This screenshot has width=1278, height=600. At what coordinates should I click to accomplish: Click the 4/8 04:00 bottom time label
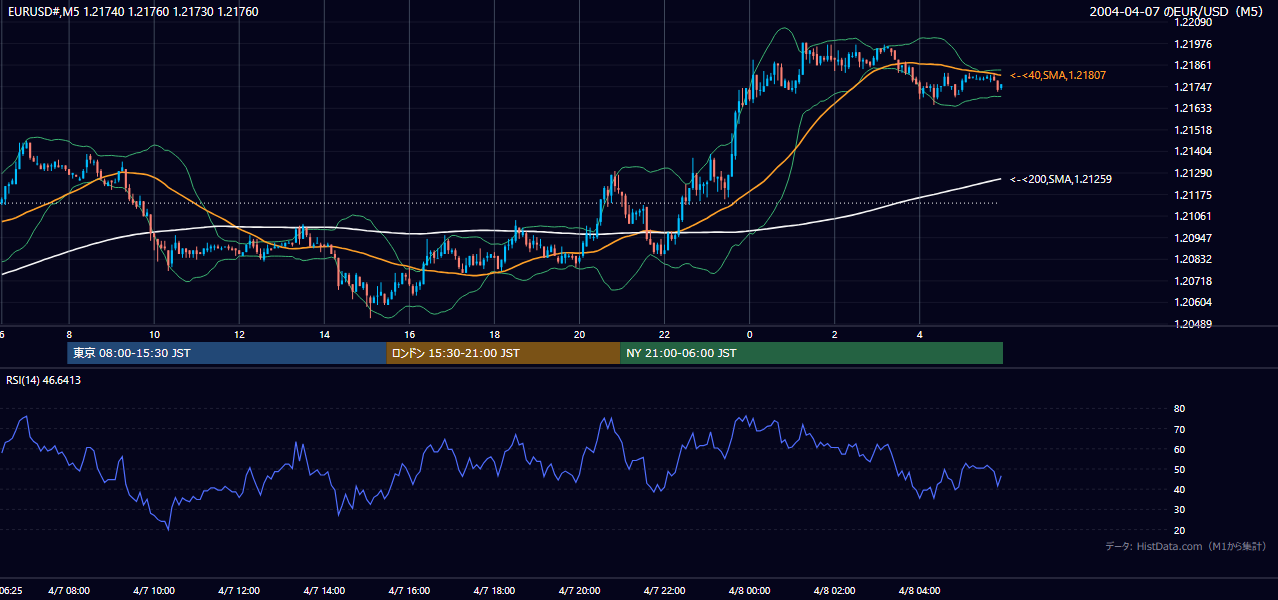click(919, 591)
